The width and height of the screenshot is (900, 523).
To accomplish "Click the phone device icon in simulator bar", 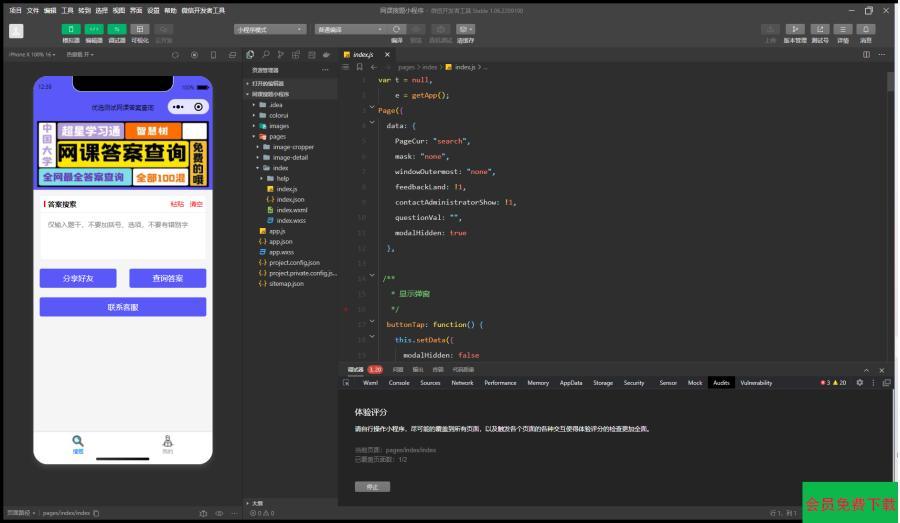I will pyautogui.click(x=214, y=55).
